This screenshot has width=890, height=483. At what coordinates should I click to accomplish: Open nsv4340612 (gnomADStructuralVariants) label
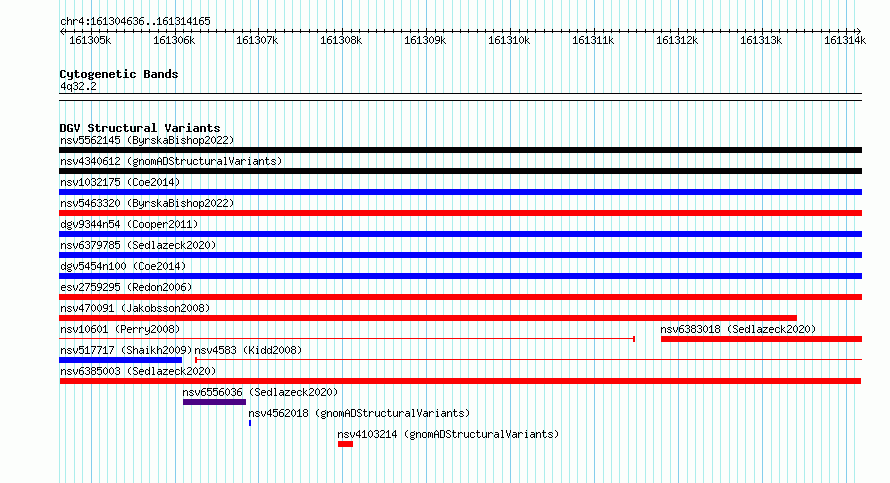pyautogui.click(x=171, y=161)
